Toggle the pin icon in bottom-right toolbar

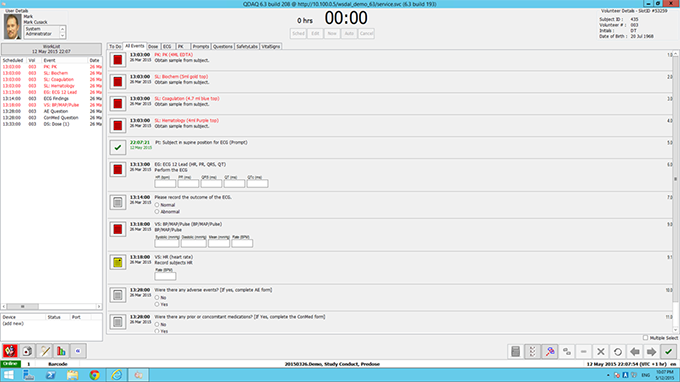pos(549,352)
